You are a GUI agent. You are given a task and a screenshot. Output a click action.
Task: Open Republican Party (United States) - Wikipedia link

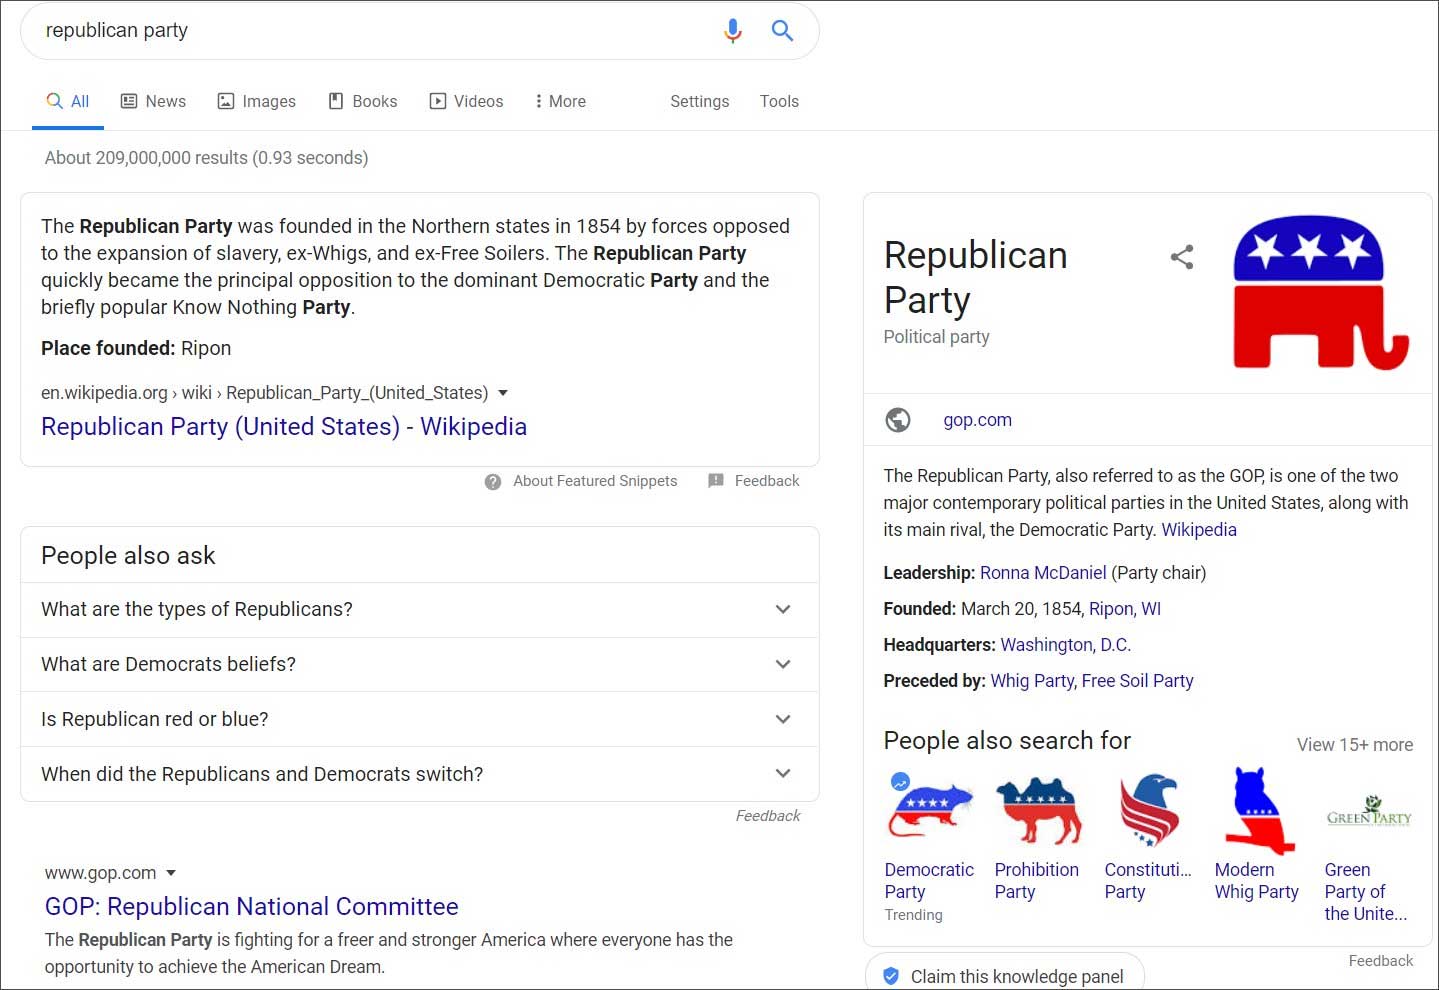click(x=284, y=427)
